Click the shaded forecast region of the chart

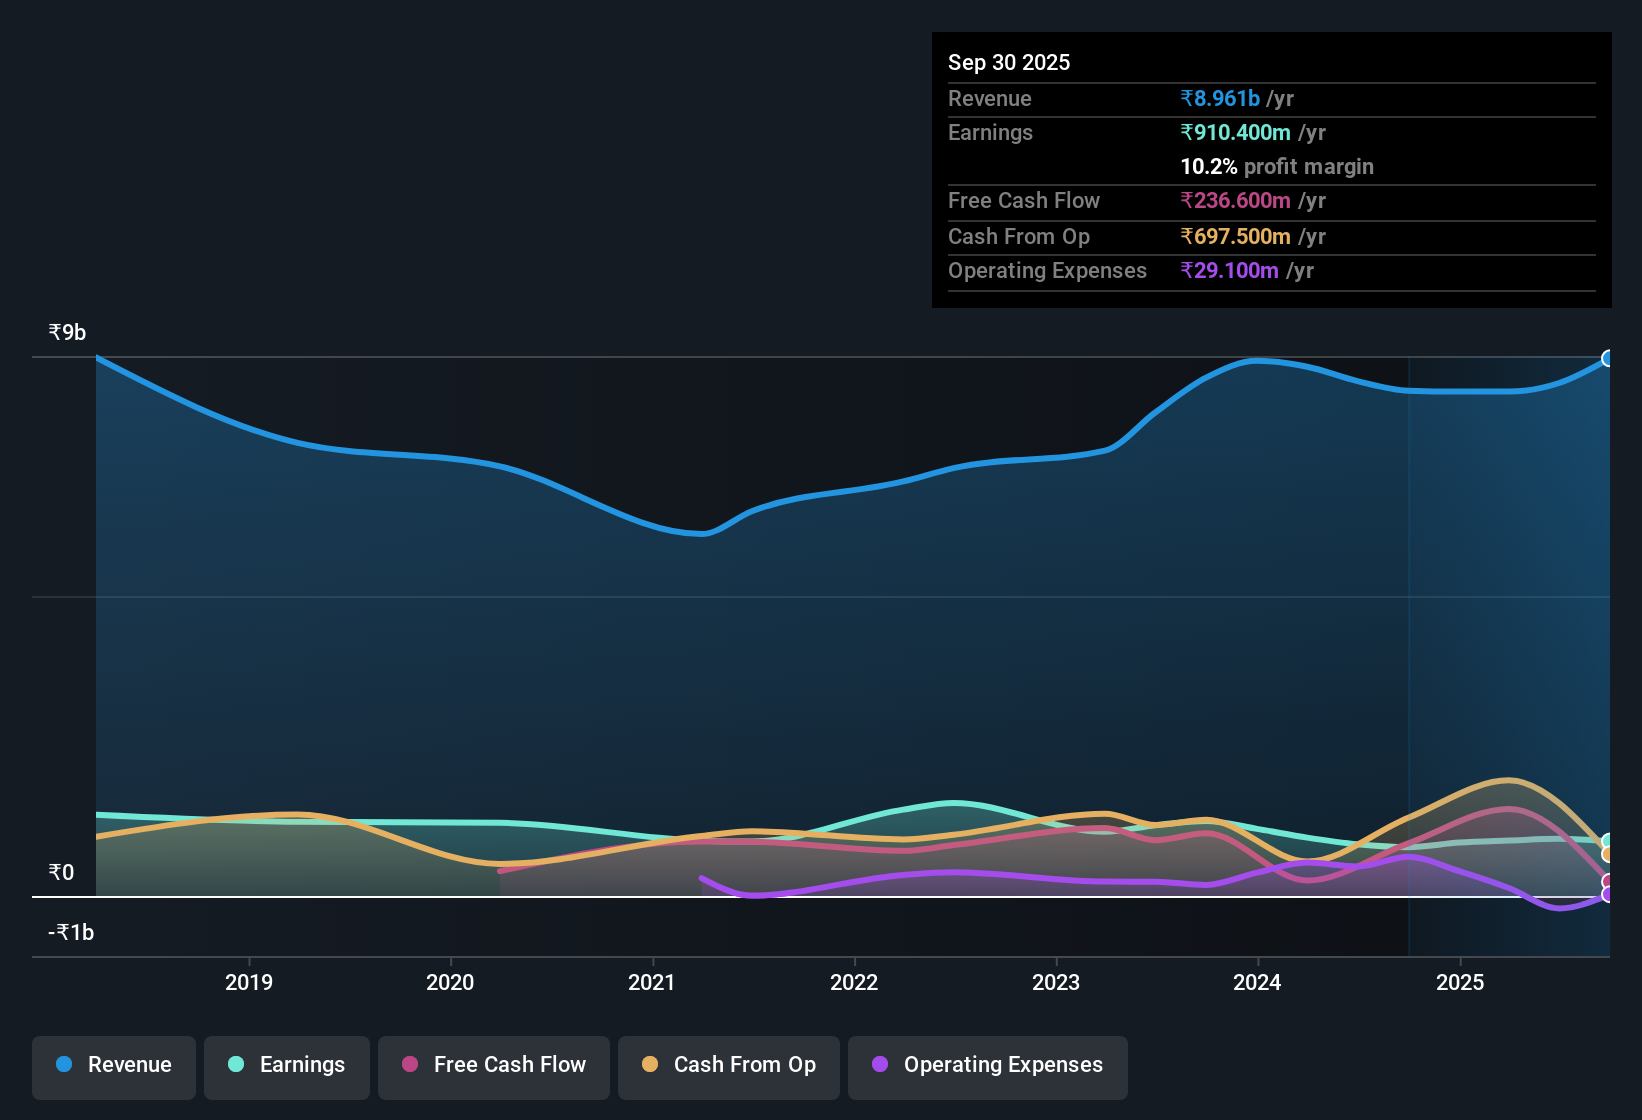(x=1500, y=600)
